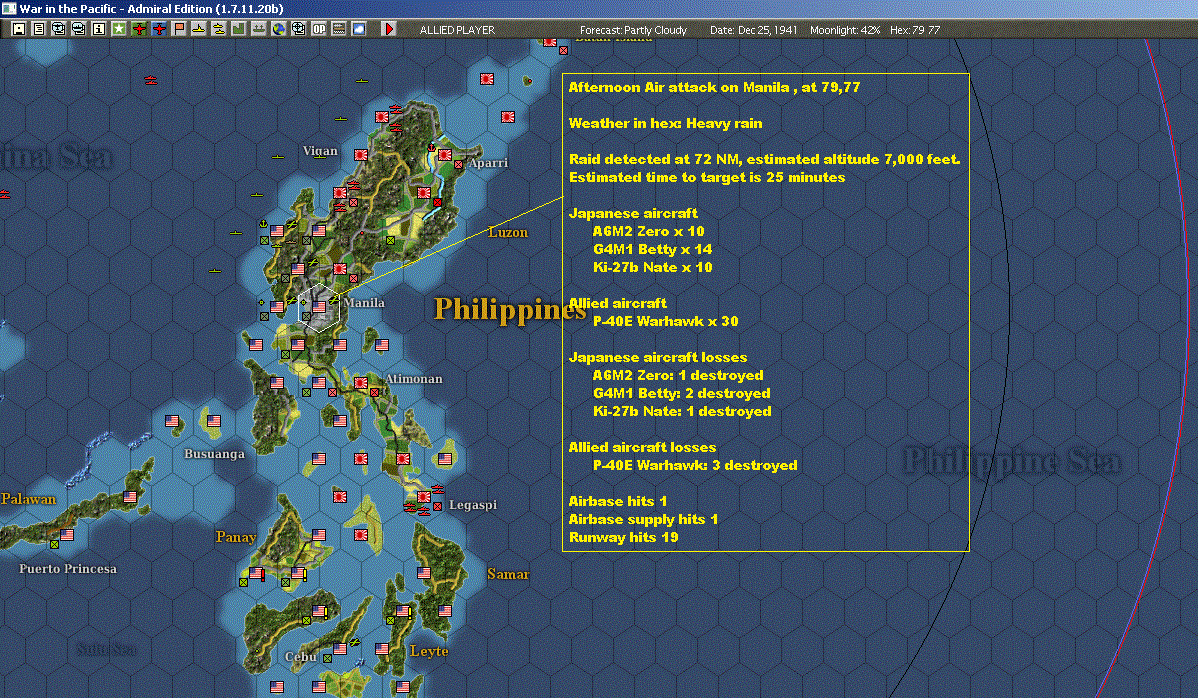Image resolution: width=1198 pixels, height=698 pixels.
Task: Open the document list icon in the toolbar
Action: [39, 29]
